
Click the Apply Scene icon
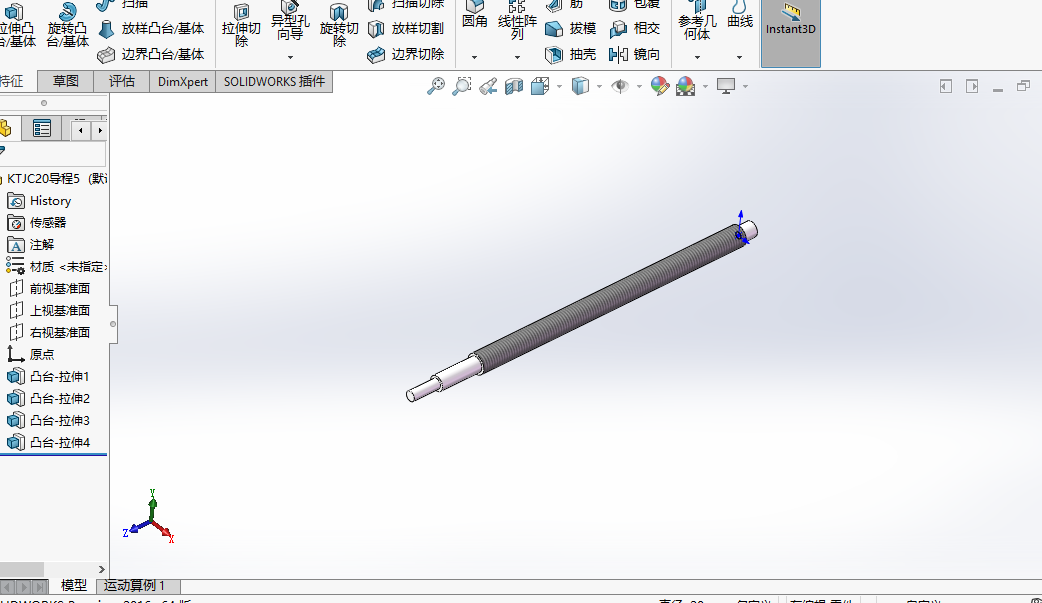click(x=685, y=86)
